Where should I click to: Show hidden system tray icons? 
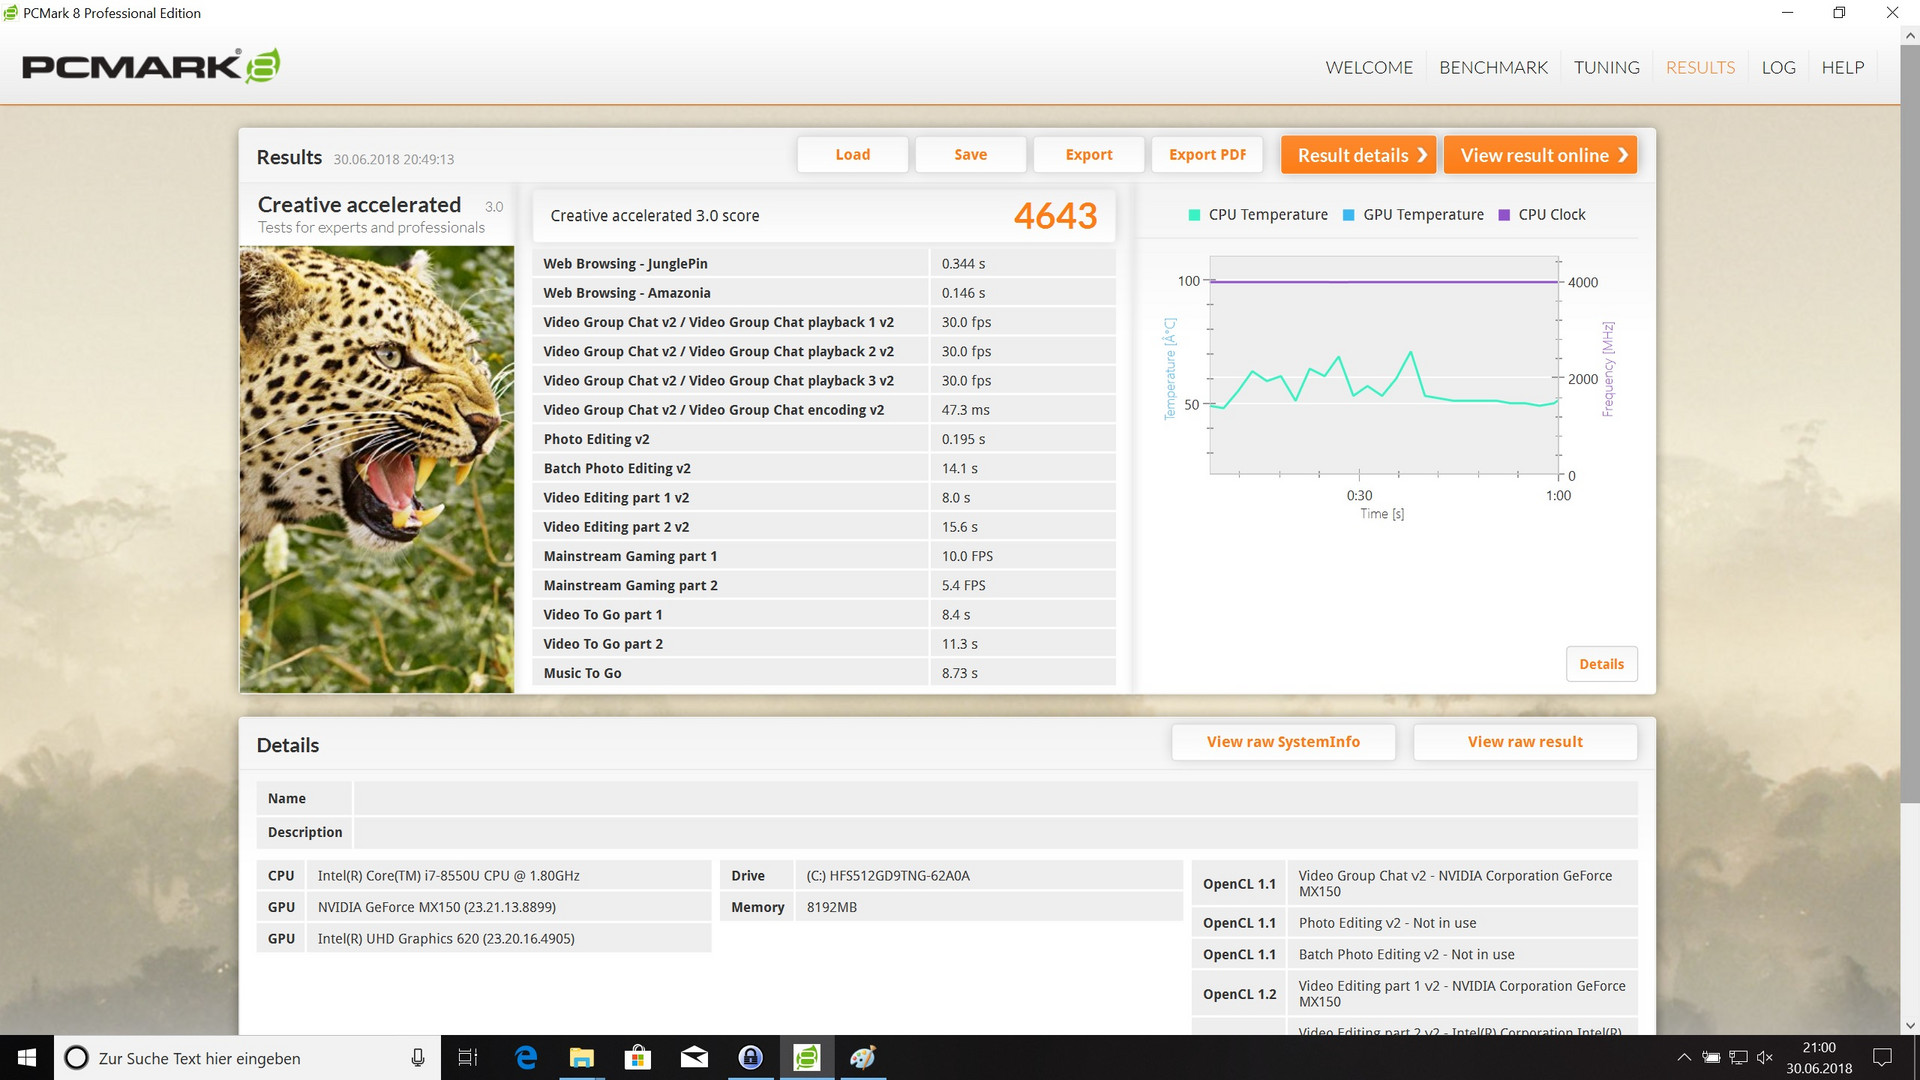1684,1057
